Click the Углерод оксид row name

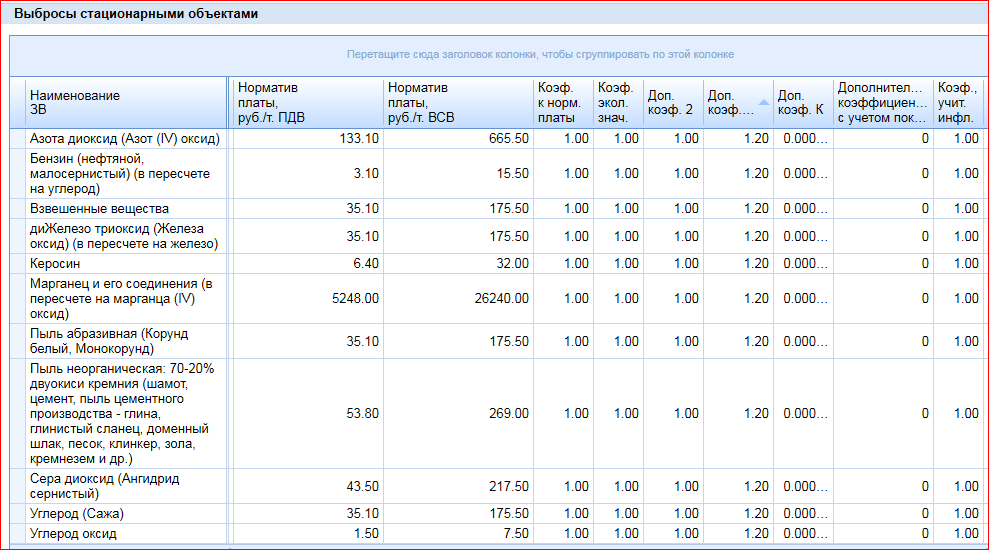coord(73,533)
